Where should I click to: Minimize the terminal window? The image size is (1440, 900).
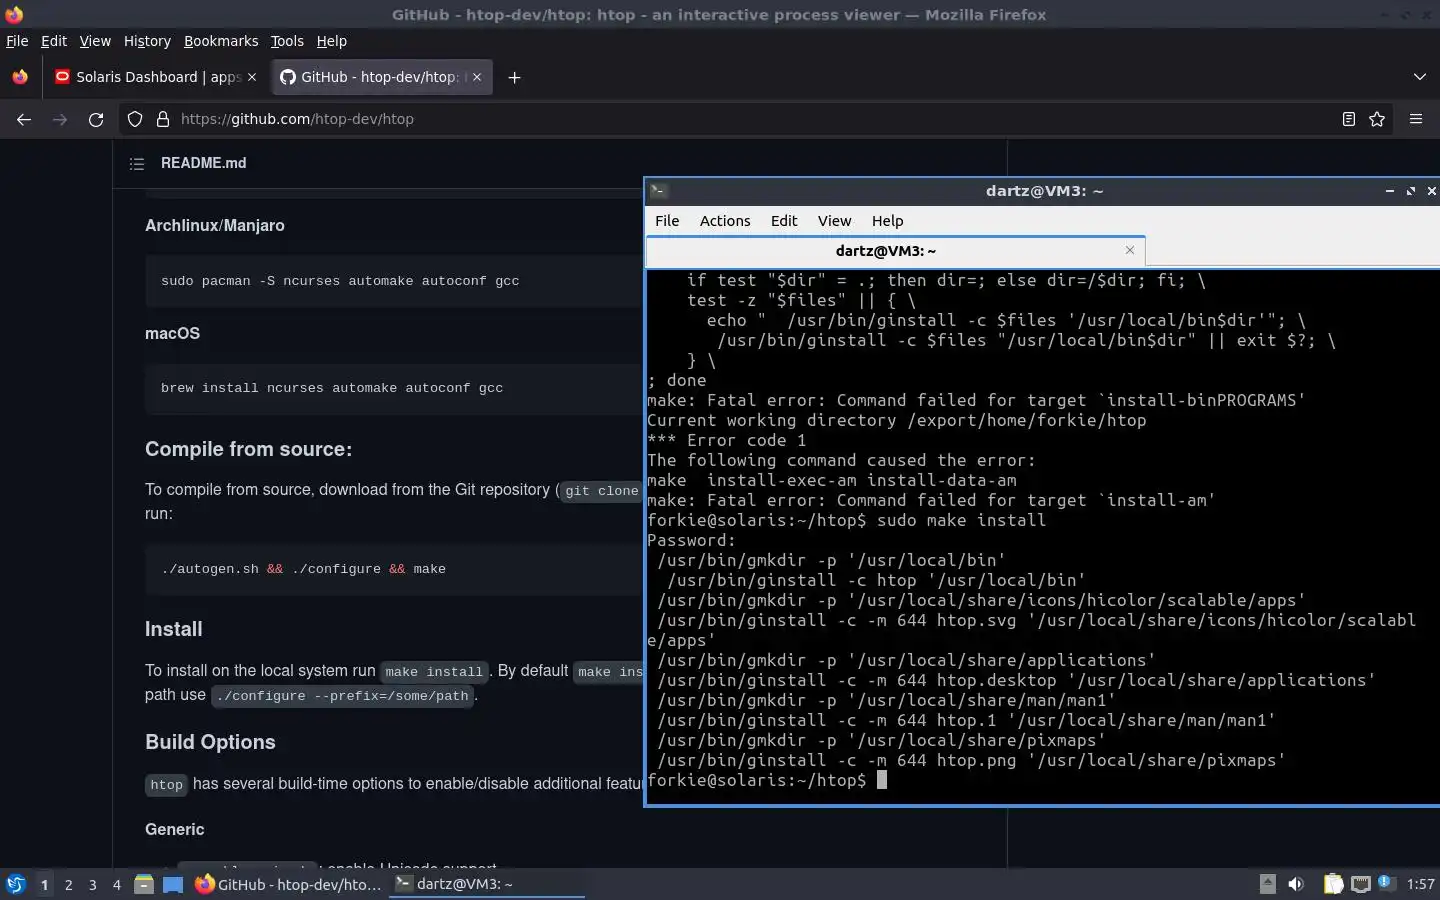coord(1389,191)
